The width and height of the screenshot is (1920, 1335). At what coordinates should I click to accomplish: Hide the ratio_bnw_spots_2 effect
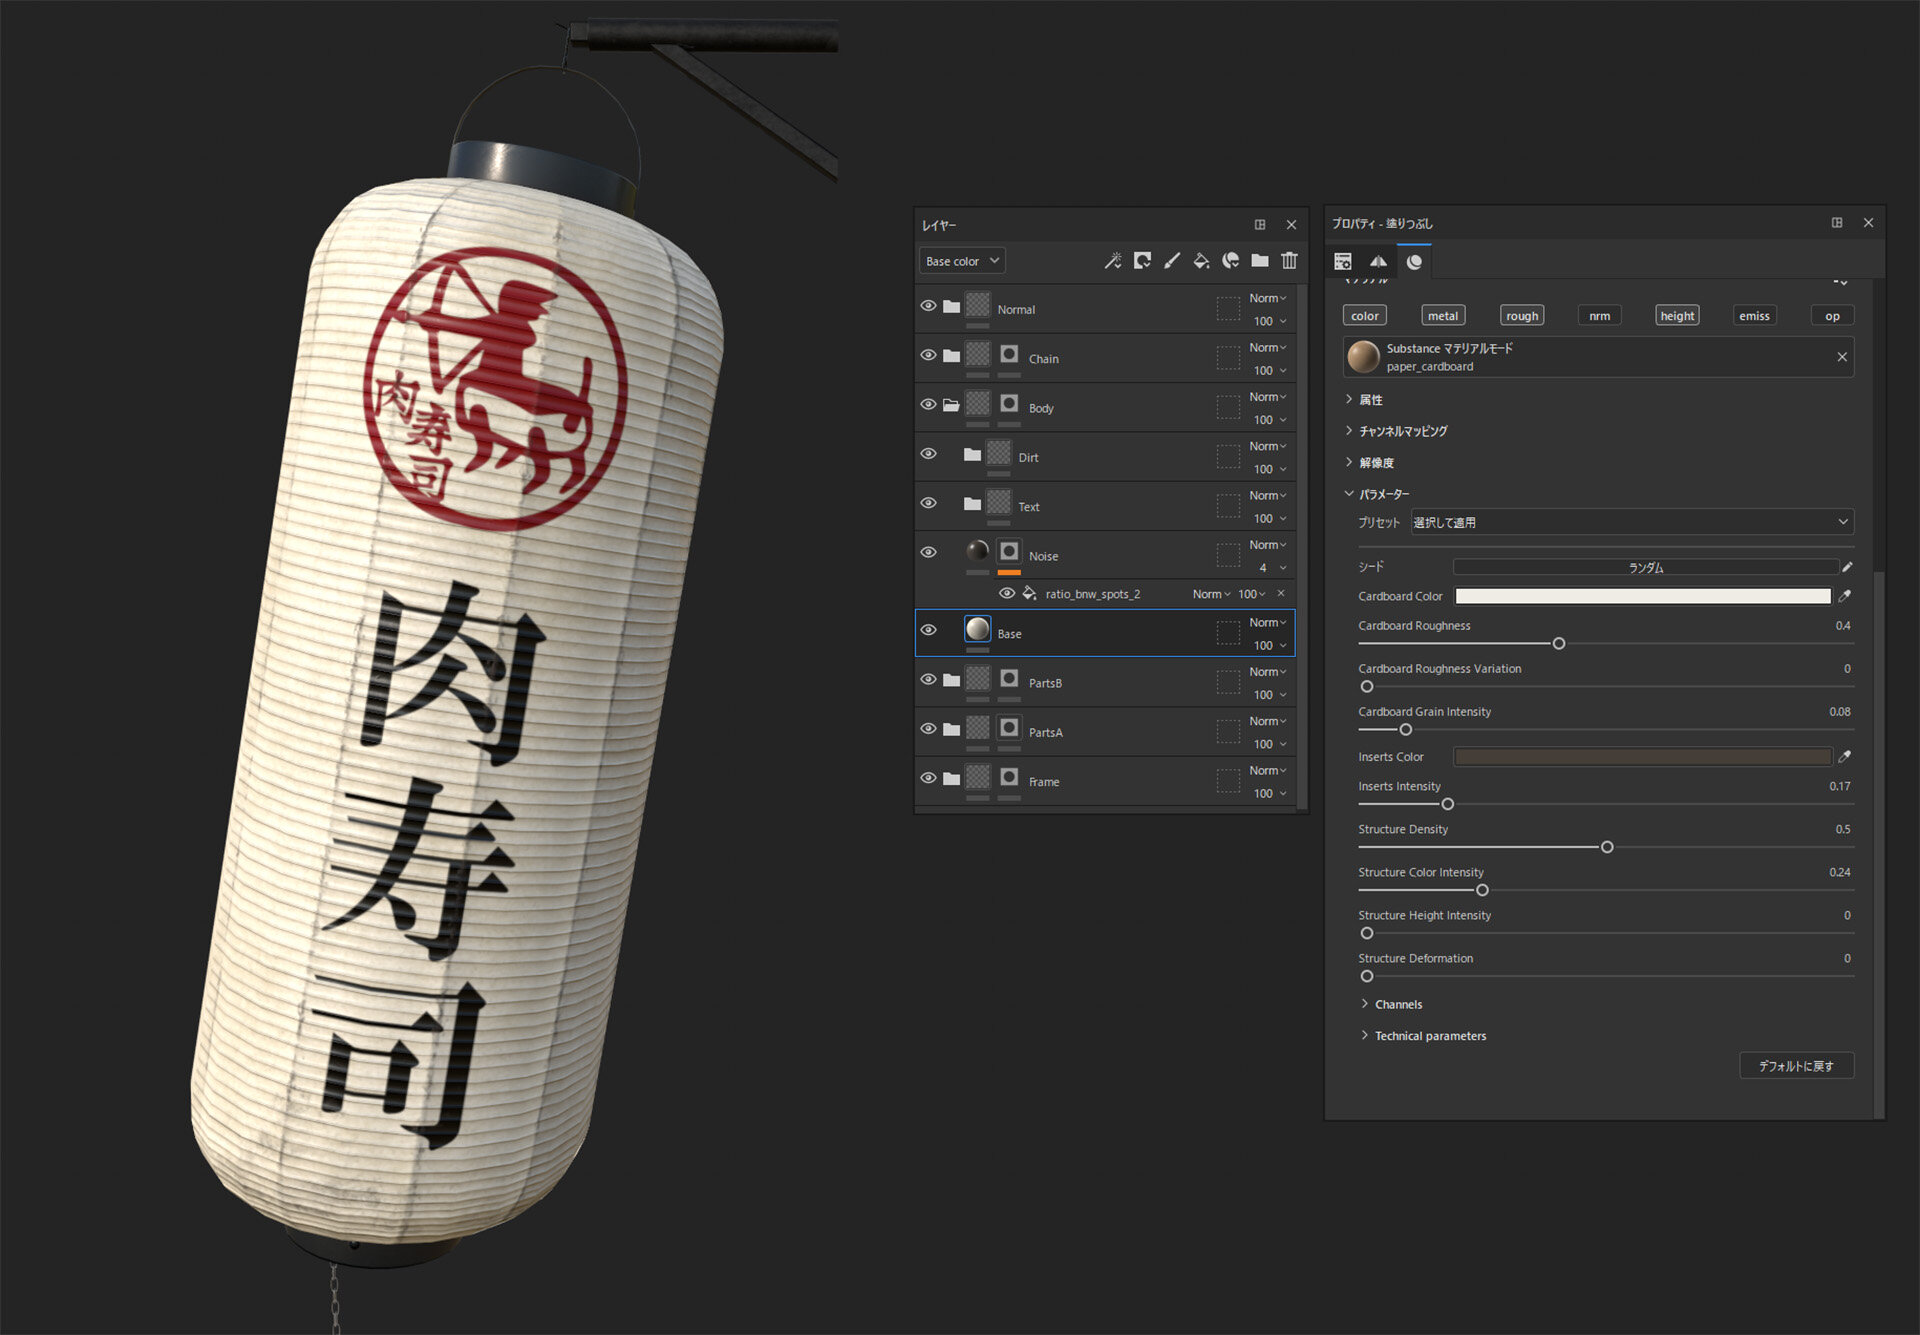pyautogui.click(x=1007, y=594)
